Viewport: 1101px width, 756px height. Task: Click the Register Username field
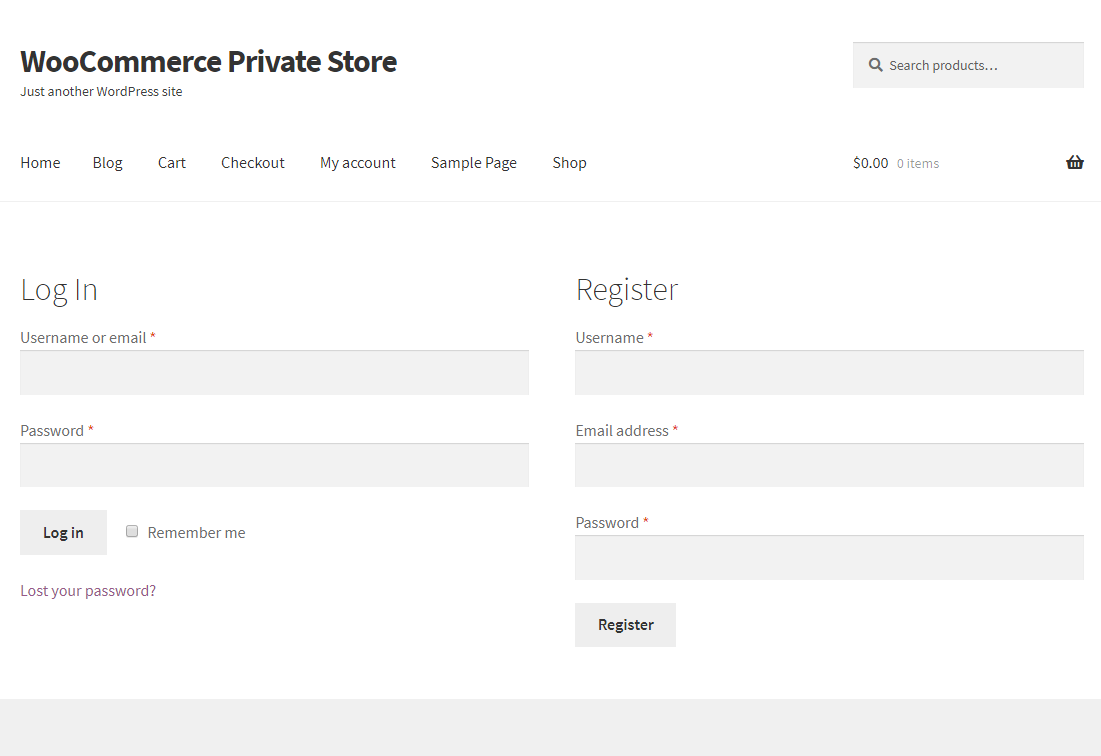pyautogui.click(x=829, y=373)
